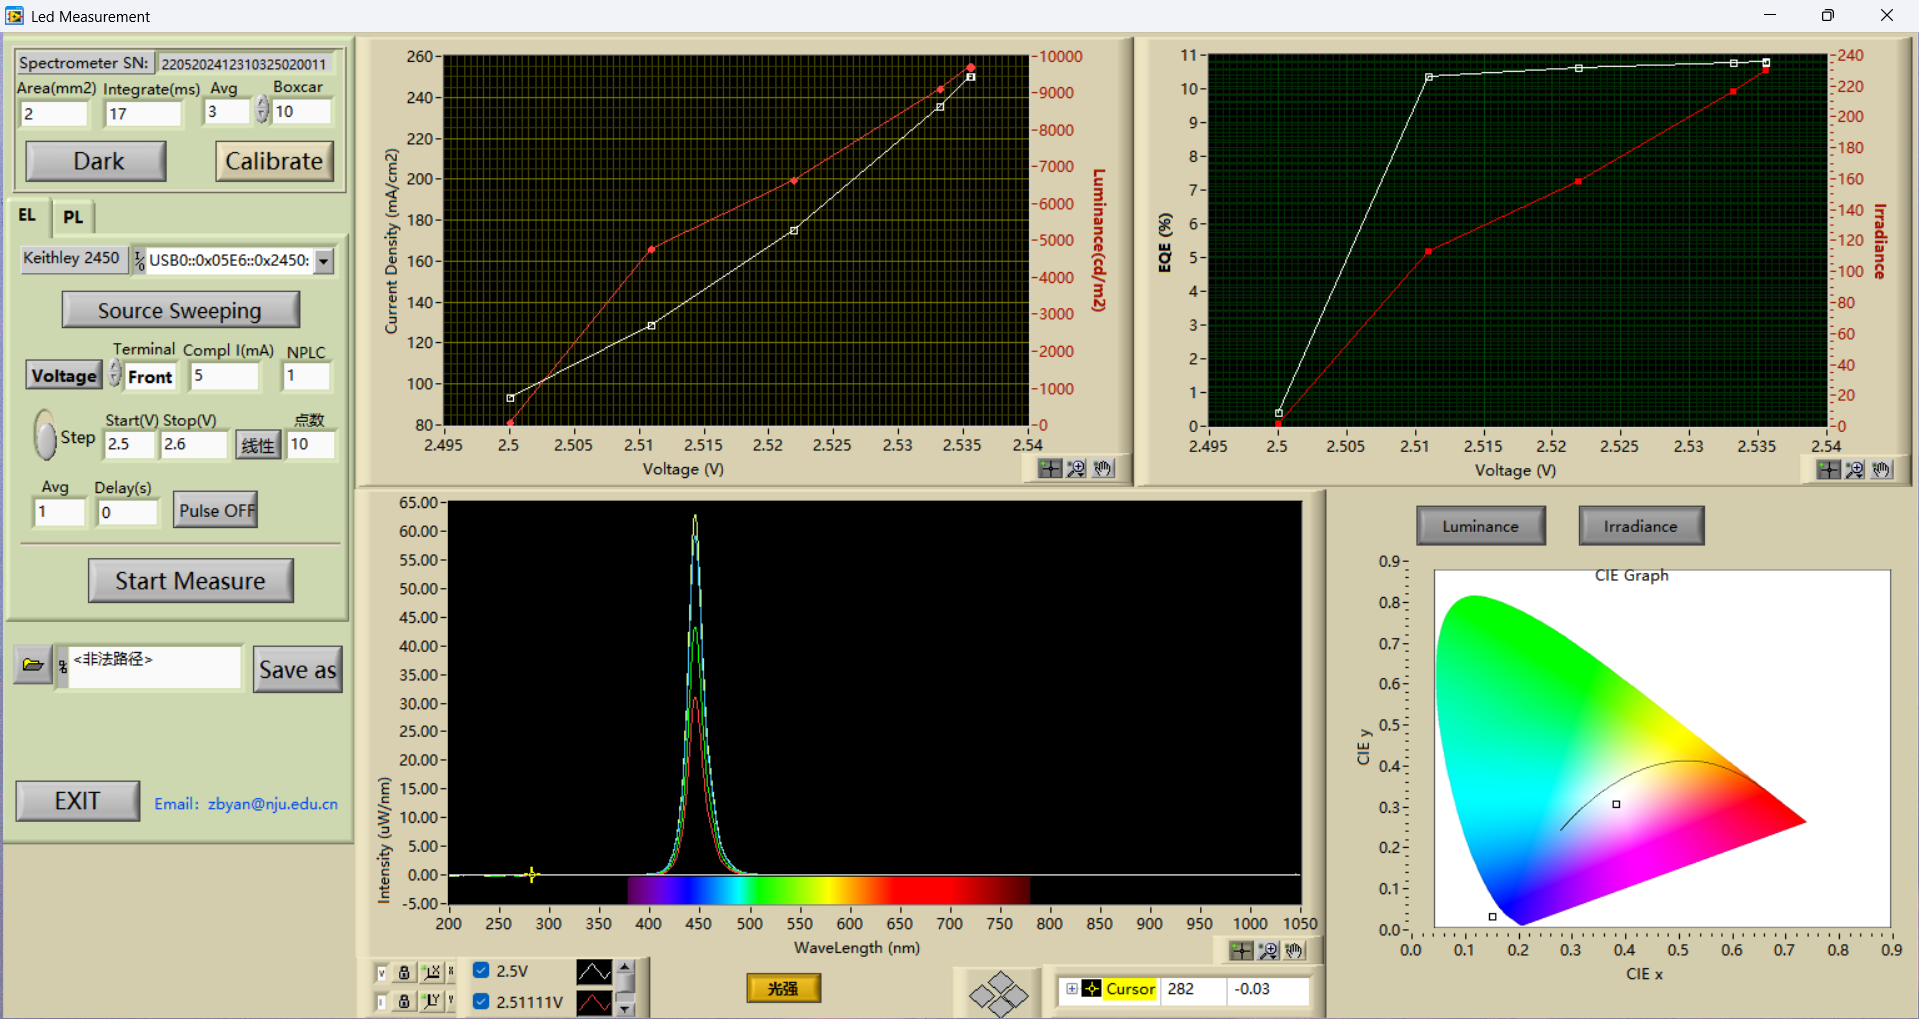The height and width of the screenshot is (1019, 1919).
Task: Click the diamond cursor mover pad
Action: [998, 994]
